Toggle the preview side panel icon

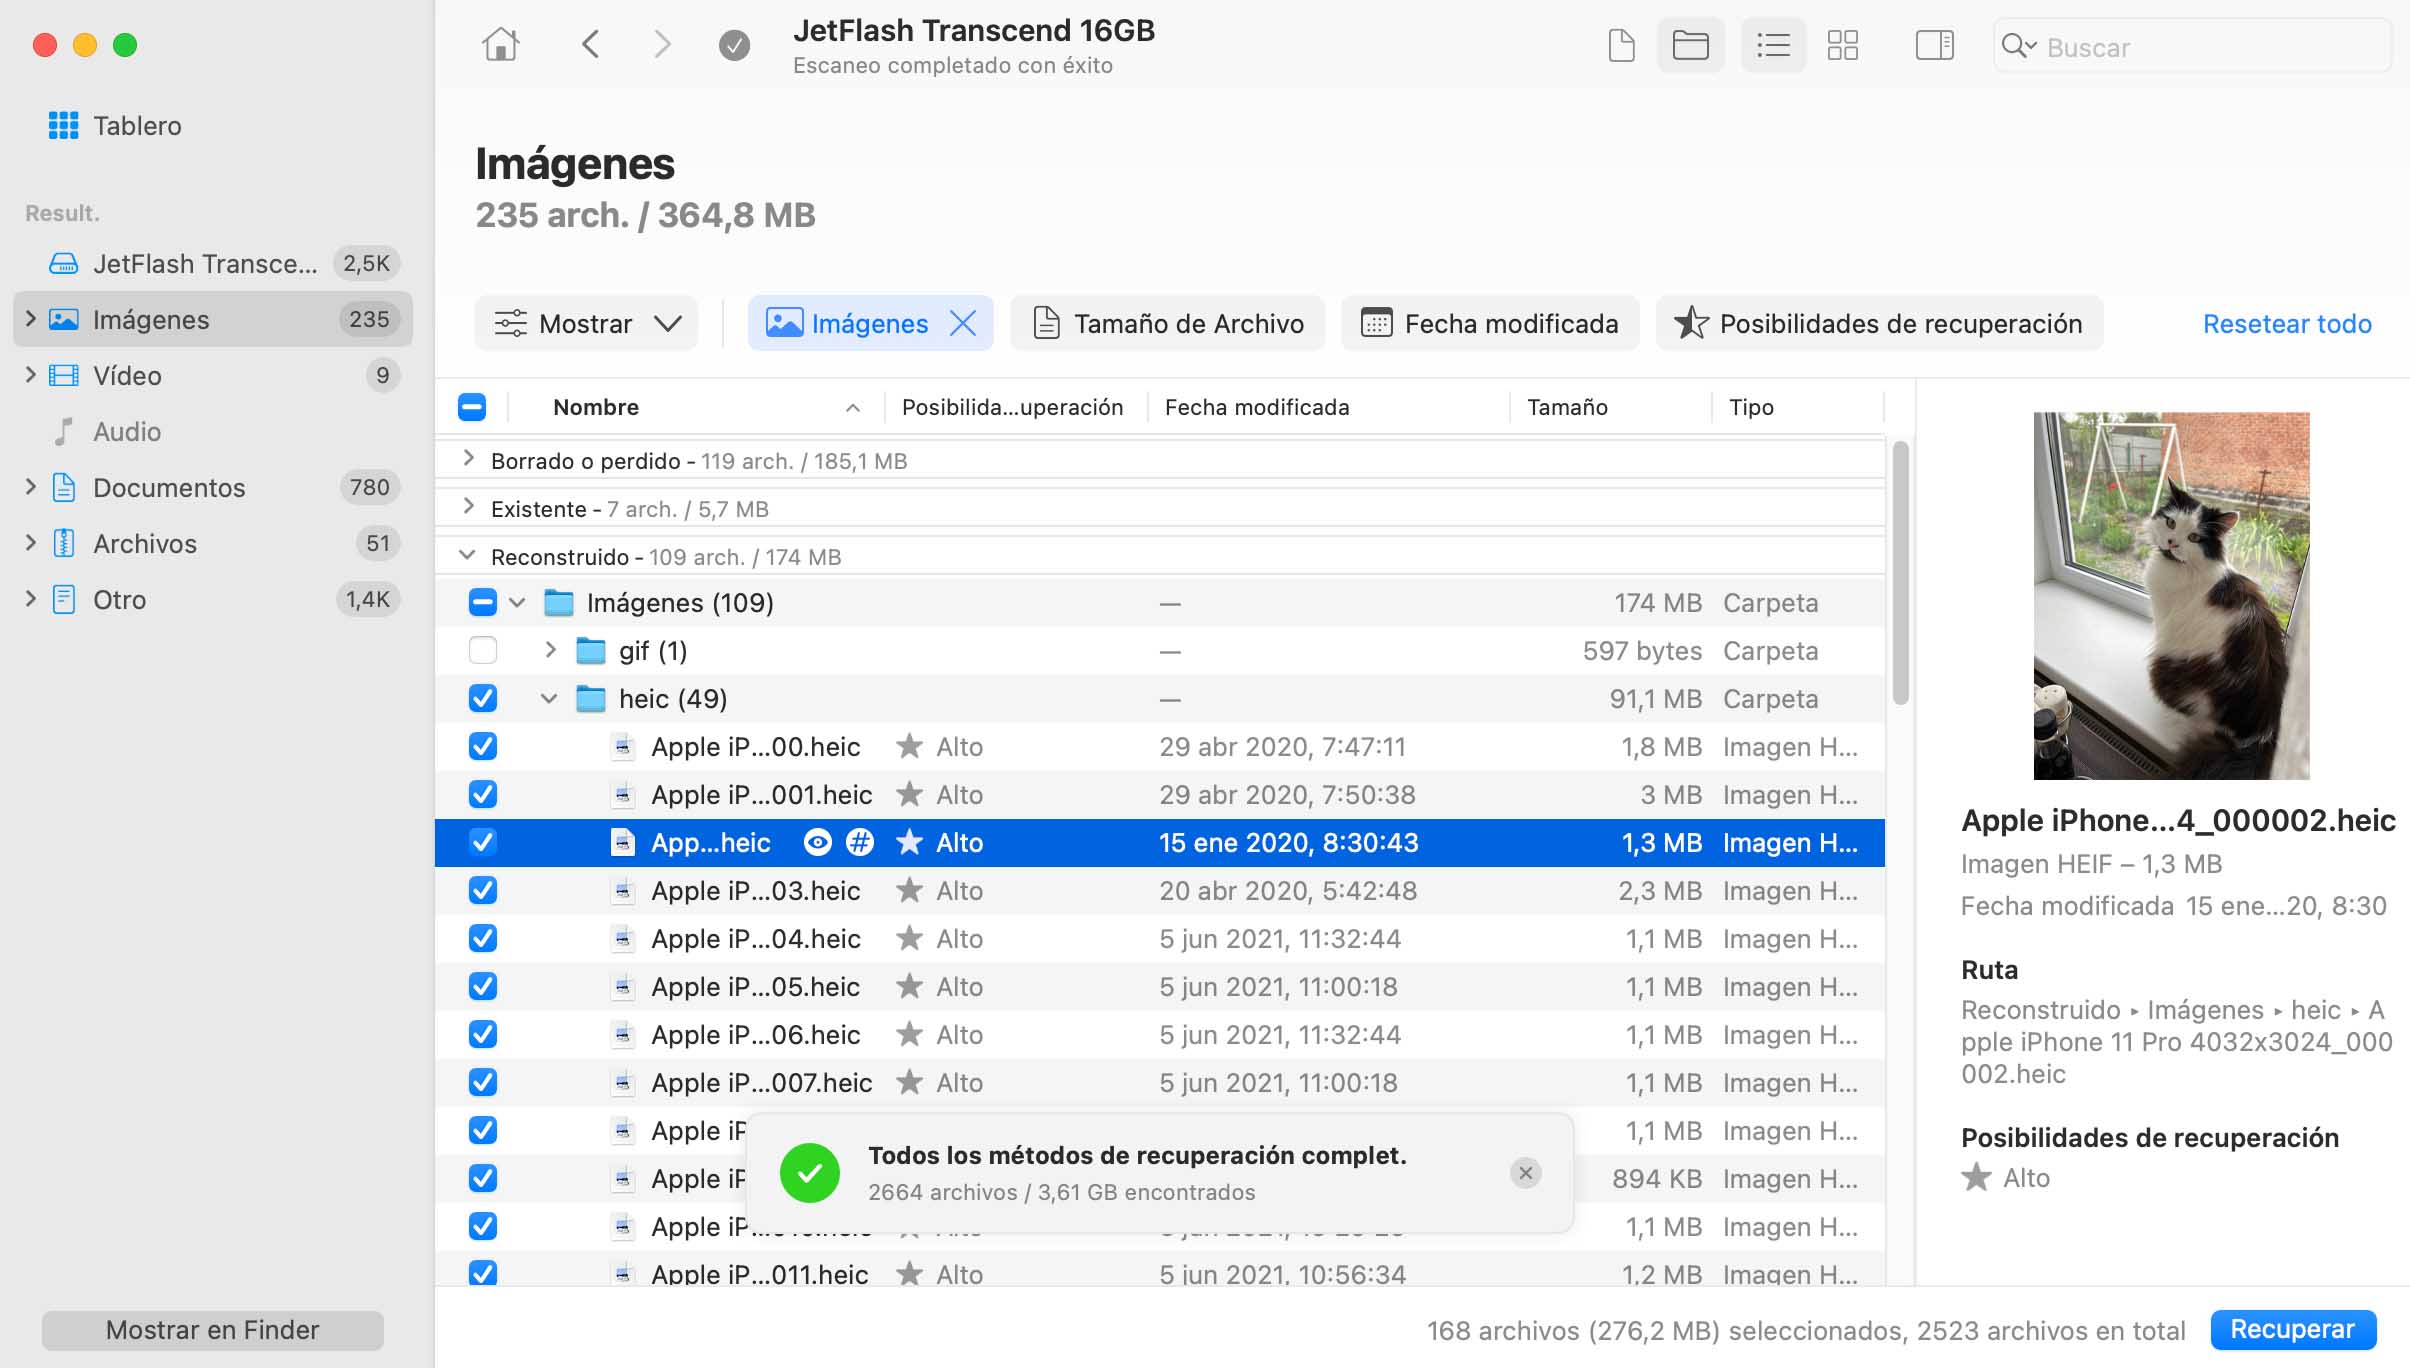tap(1934, 45)
